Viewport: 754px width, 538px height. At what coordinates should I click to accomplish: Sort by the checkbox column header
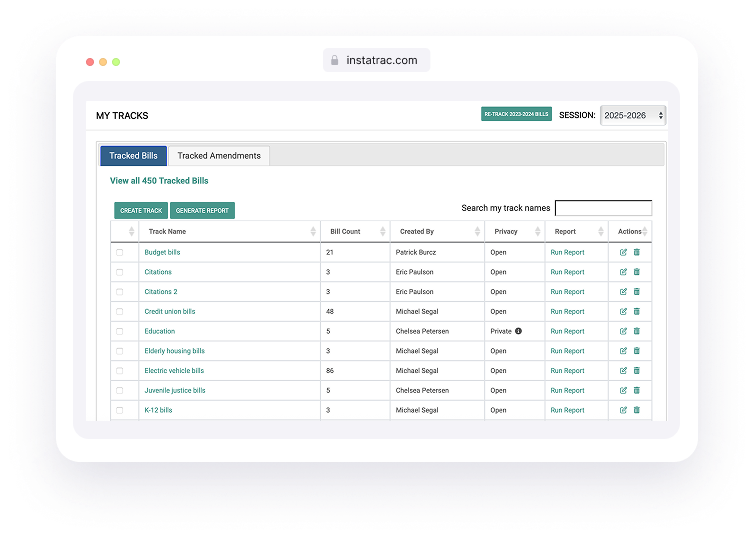click(x=125, y=232)
